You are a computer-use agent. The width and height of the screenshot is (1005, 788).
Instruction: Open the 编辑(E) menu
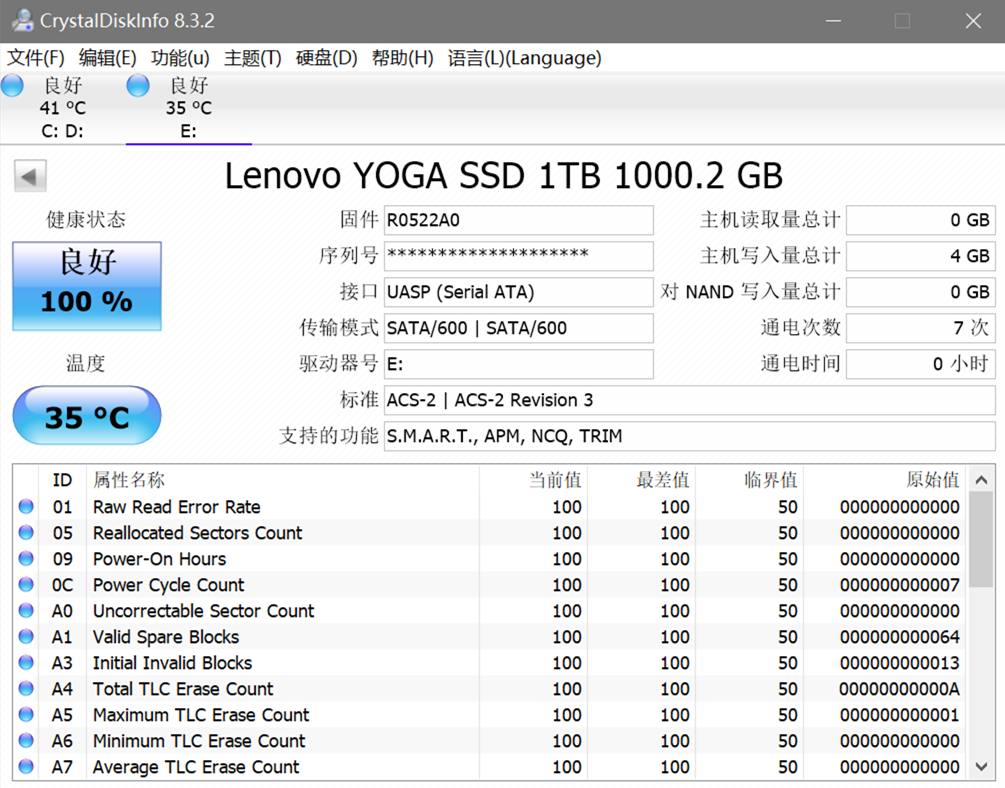[x=108, y=58]
